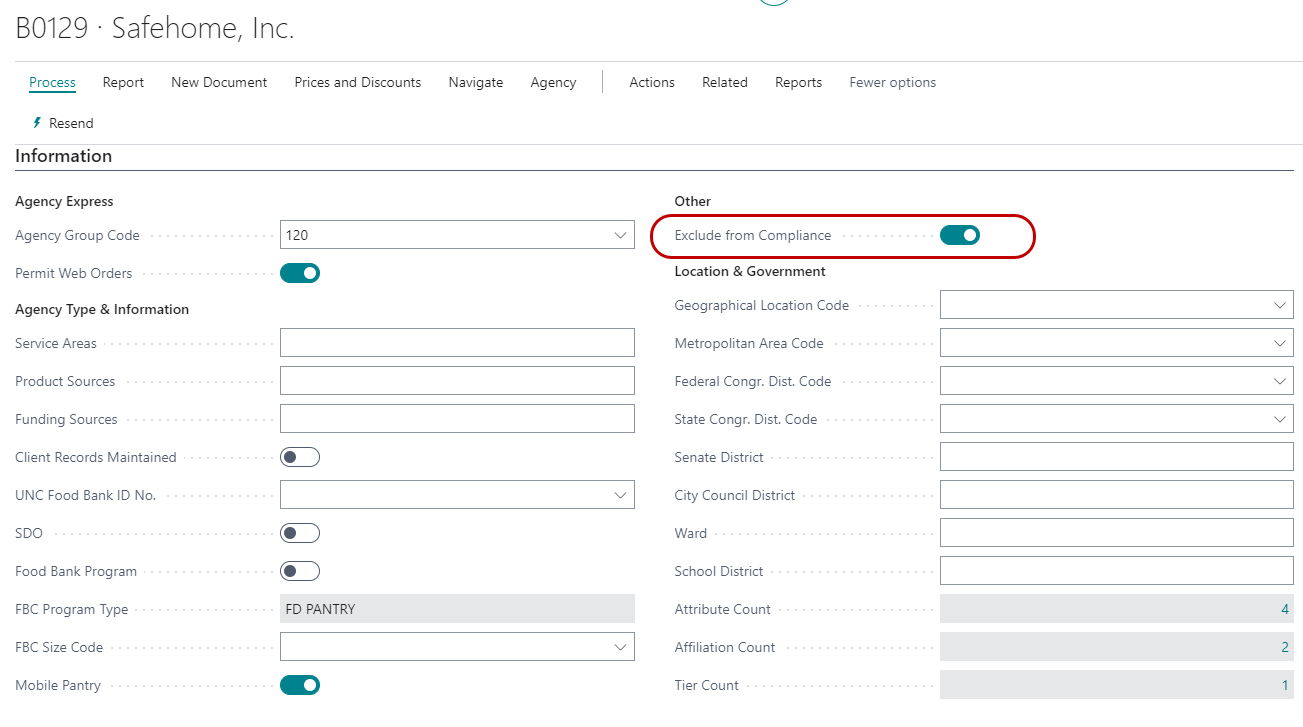Select Prices and Discounts menu
Screen dimensions: 1303x727
[357, 82]
